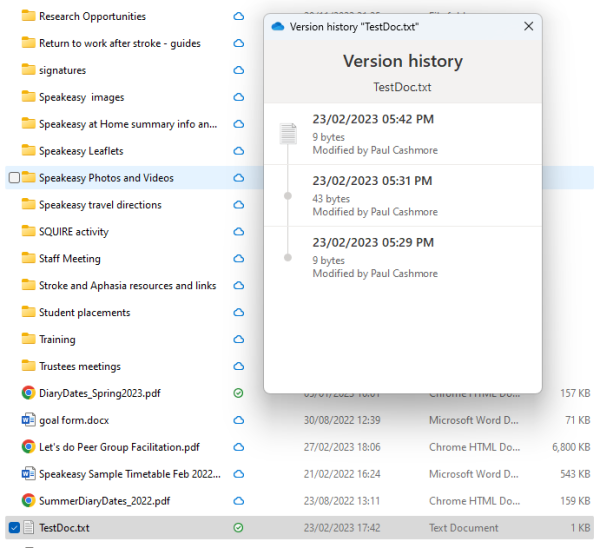Select Let's do Peer Group Facilitation.pdf
Viewport: 600px width, 548px height.
pos(119,447)
